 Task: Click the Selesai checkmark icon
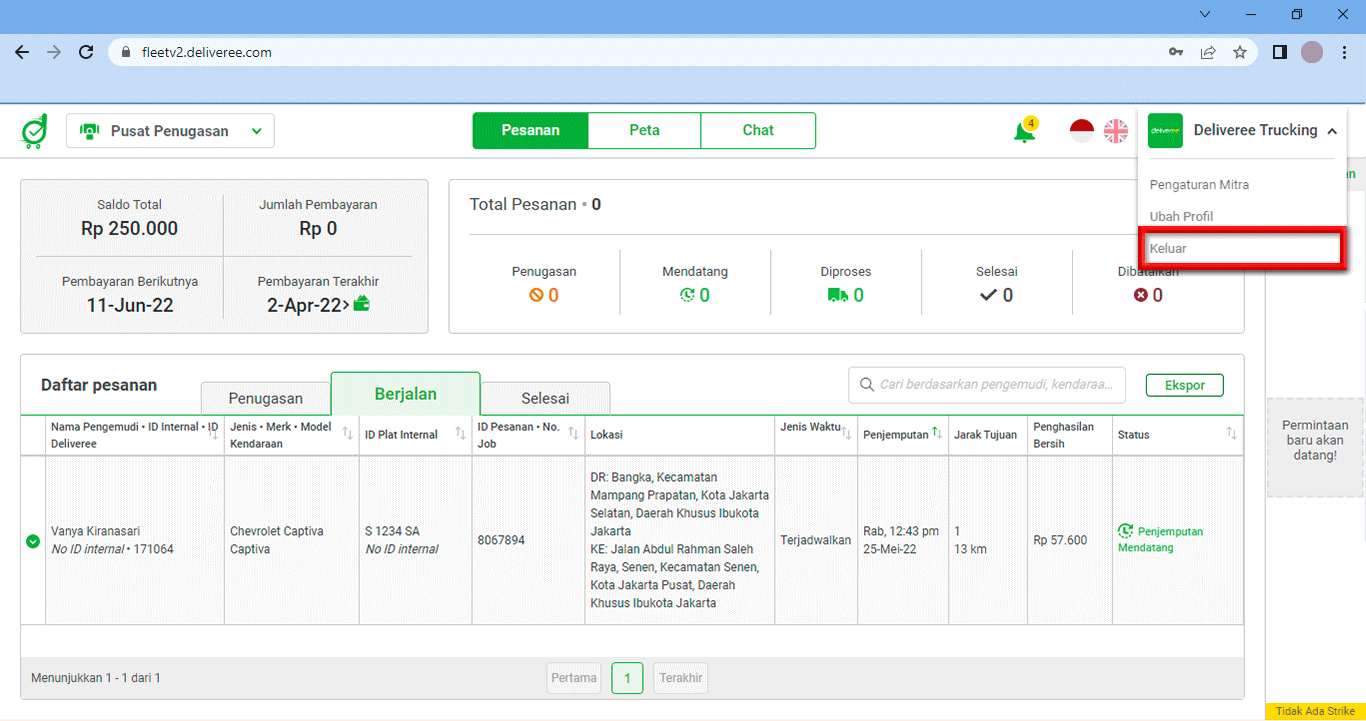988,296
